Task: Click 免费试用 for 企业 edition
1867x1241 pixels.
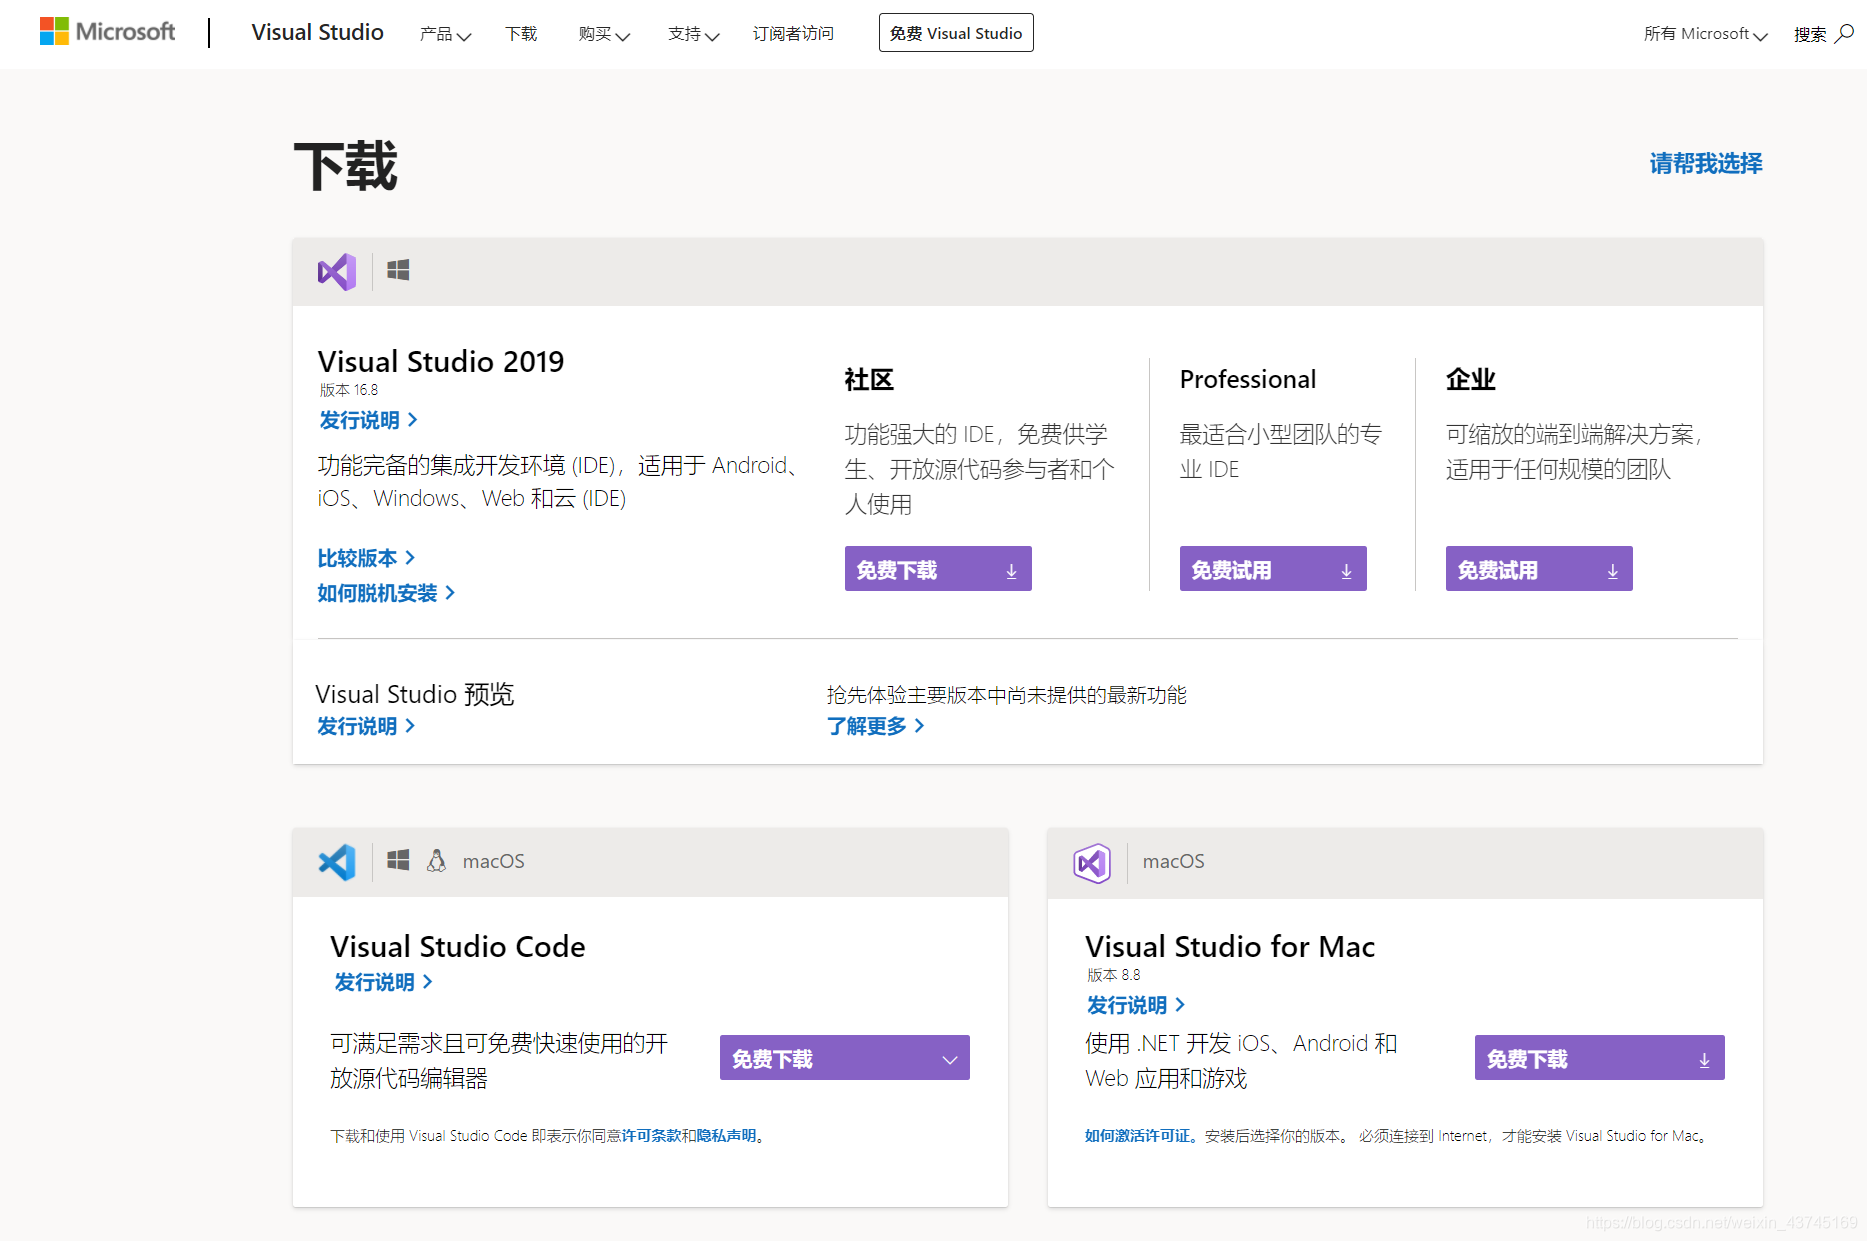Action: (x=1539, y=569)
